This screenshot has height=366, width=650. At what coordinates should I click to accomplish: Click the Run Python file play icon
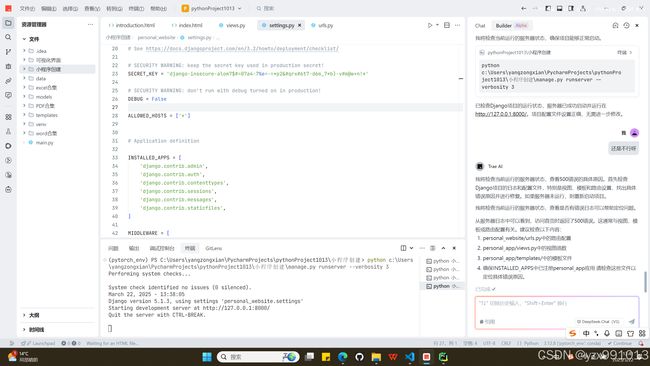click(x=430, y=25)
